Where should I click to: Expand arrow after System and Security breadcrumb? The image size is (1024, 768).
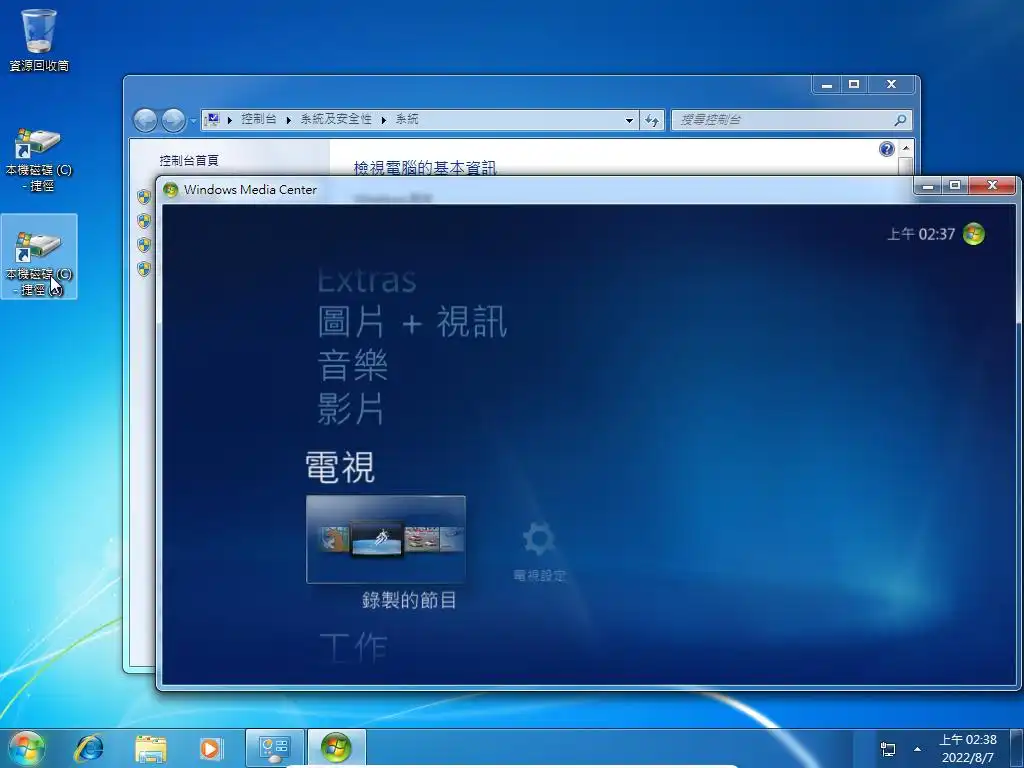(x=383, y=120)
